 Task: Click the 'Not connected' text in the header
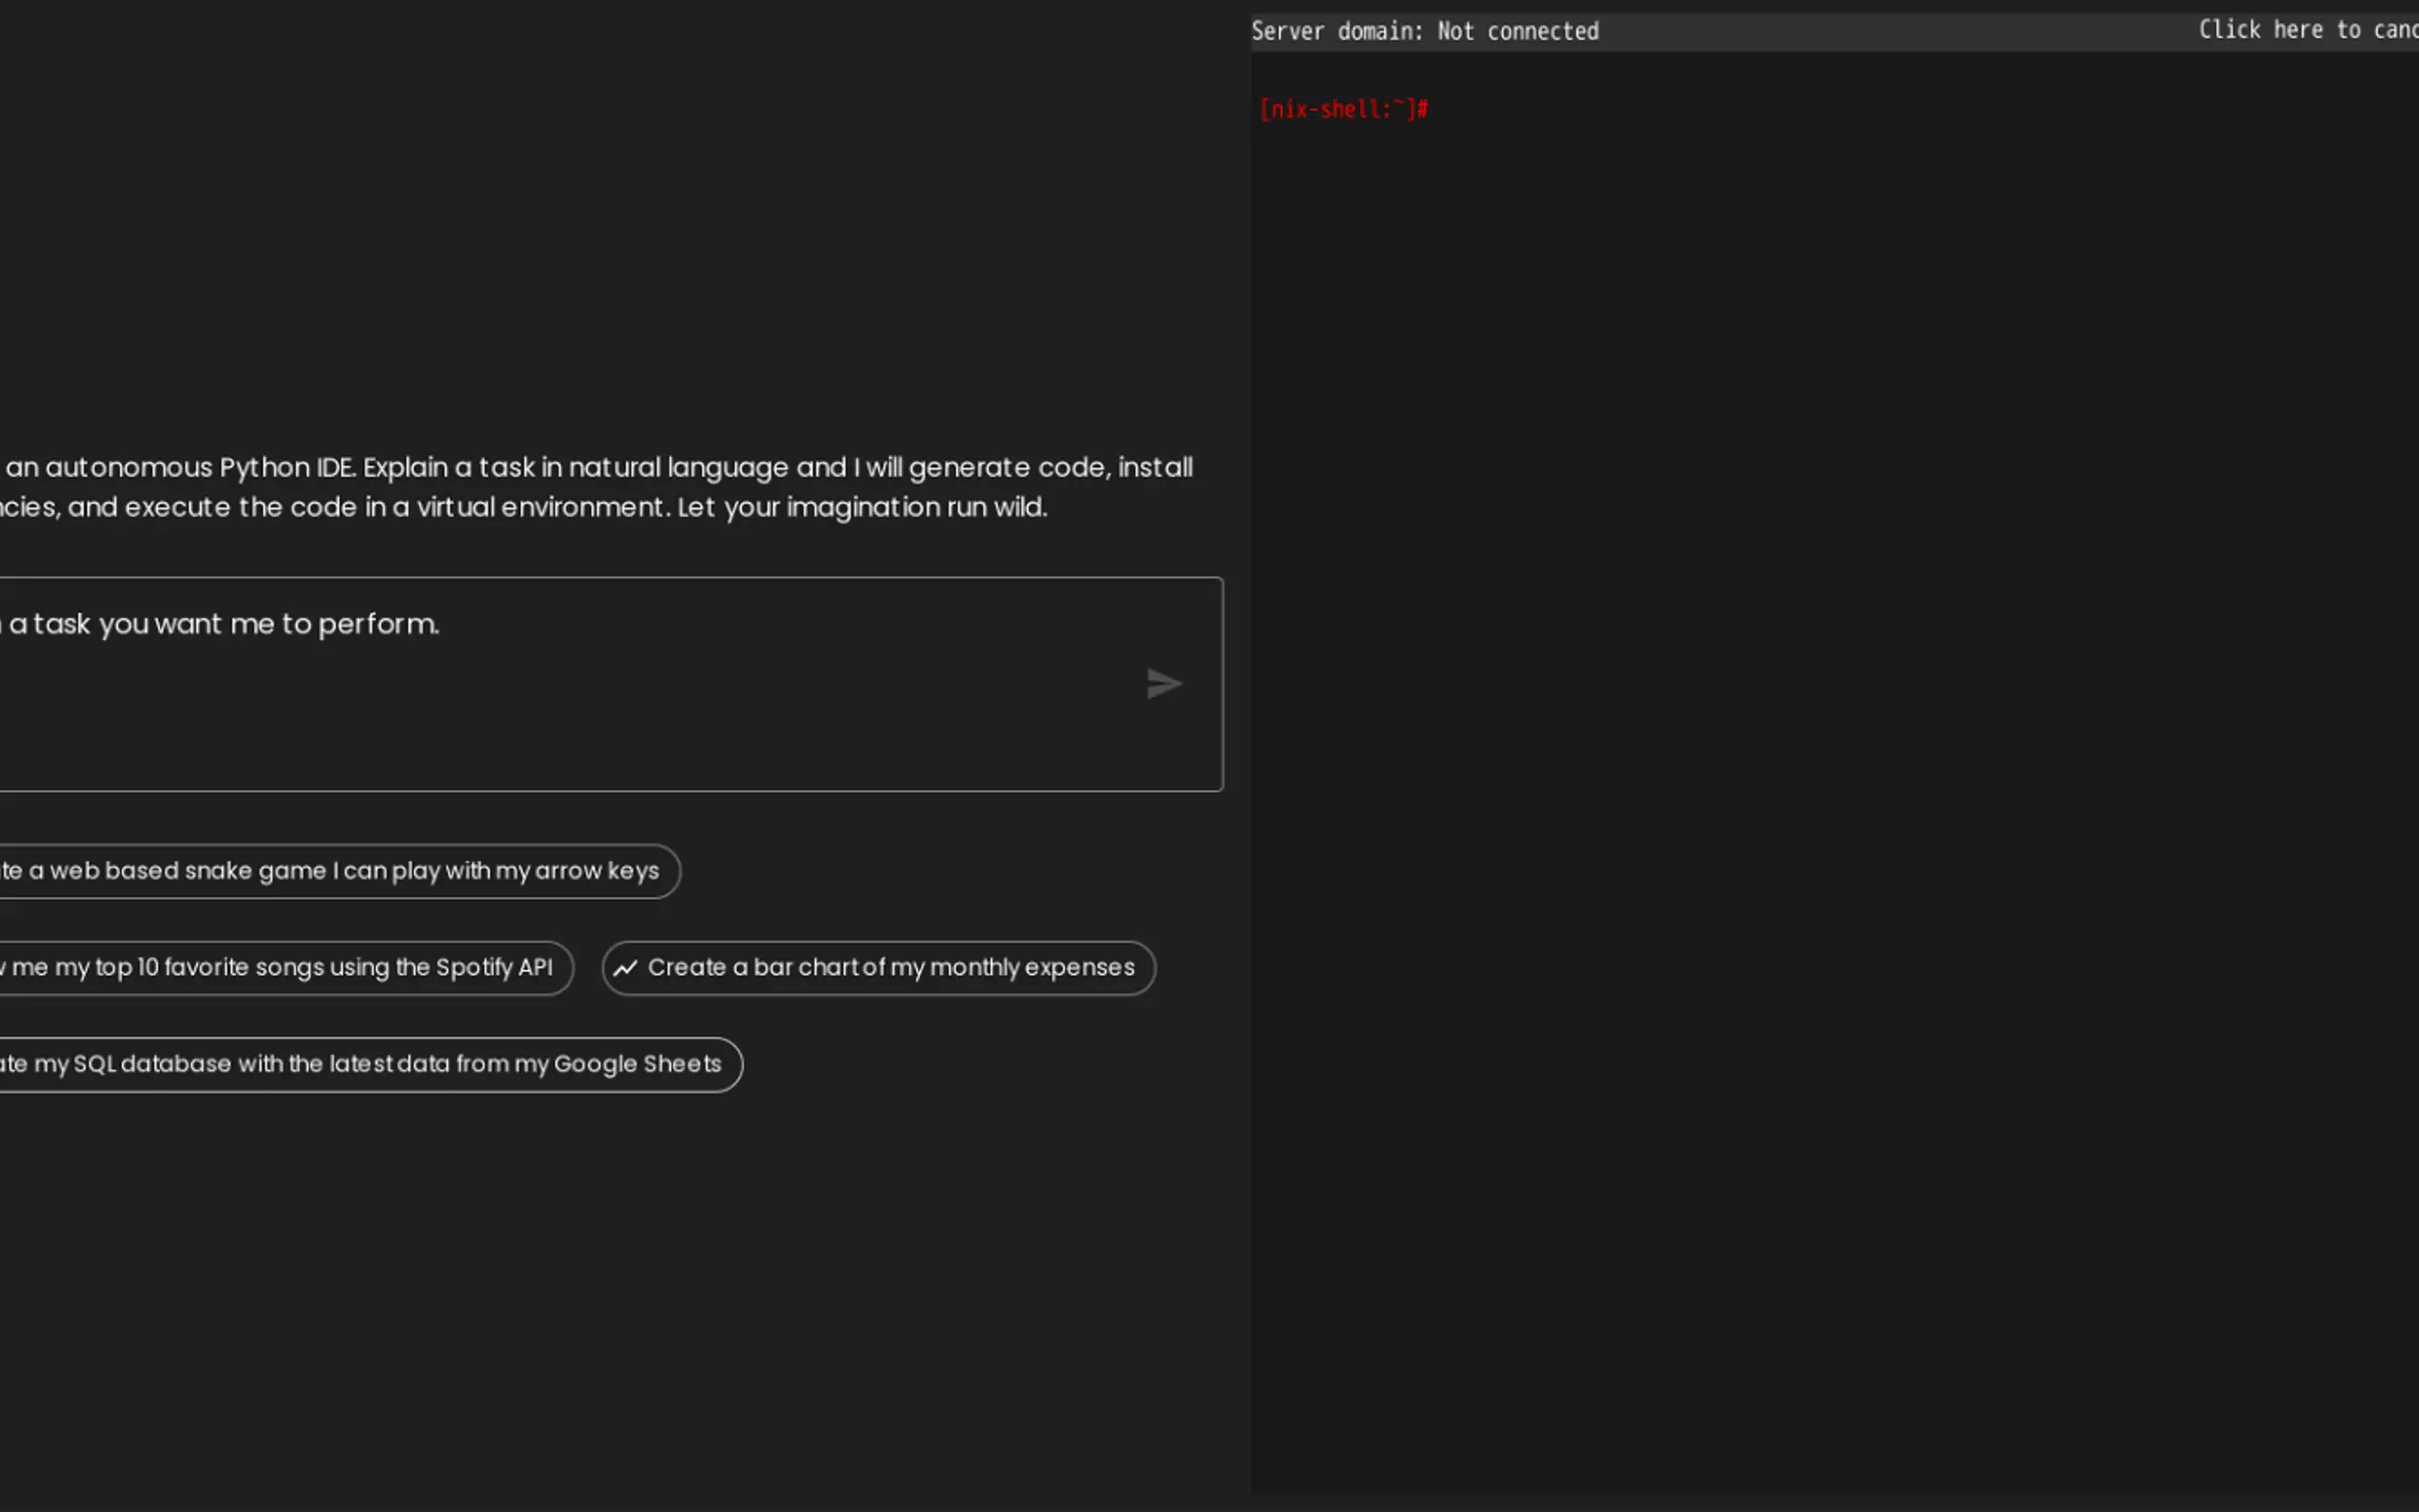pyautogui.click(x=1518, y=32)
